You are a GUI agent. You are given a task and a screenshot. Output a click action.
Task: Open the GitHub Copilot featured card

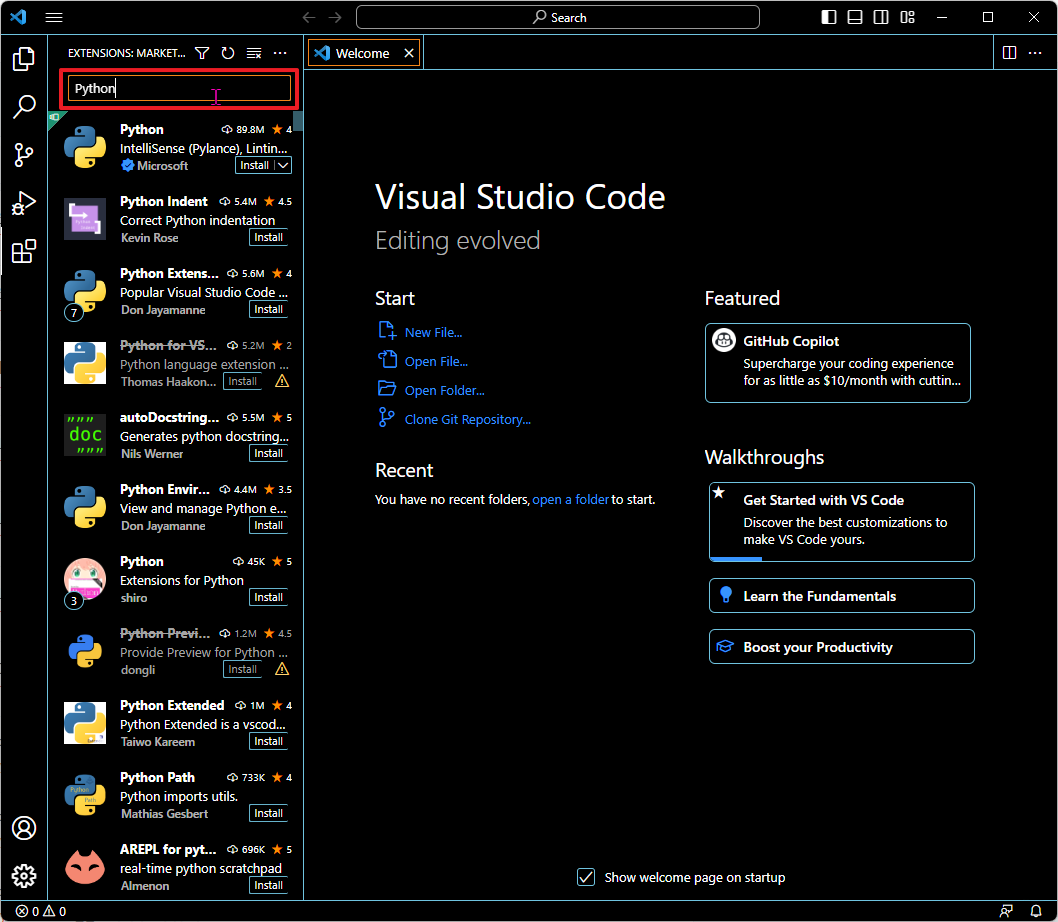837,362
